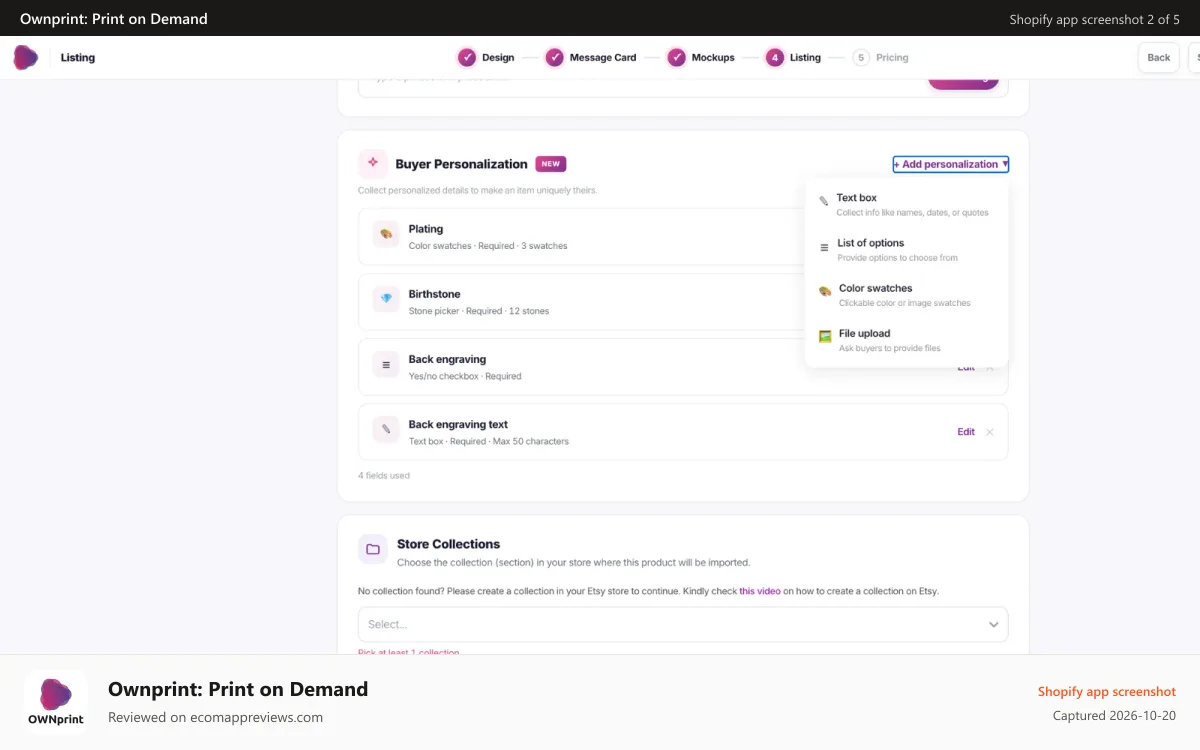The image size is (1200, 750).
Task: Choose the Color swatches personalization type
Action: point(906,295)
